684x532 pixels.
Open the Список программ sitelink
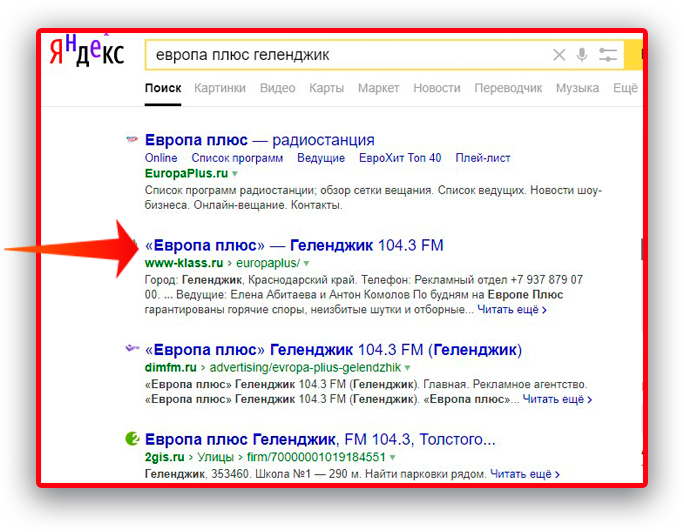pos(237,158)
